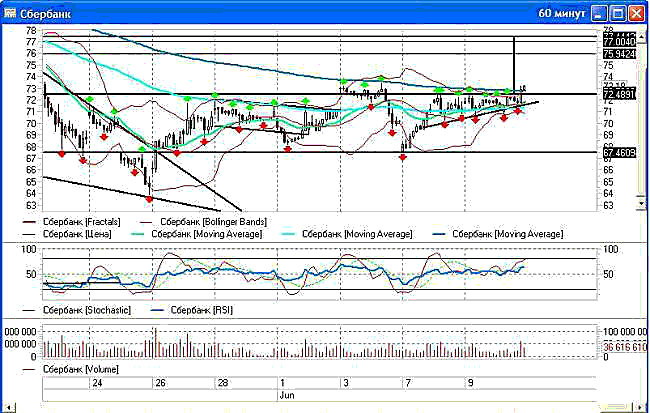650x413 pixels.
Task: Minimize the Сбербанк chart window
Action: pyautogui.click(x=599, y=14)
